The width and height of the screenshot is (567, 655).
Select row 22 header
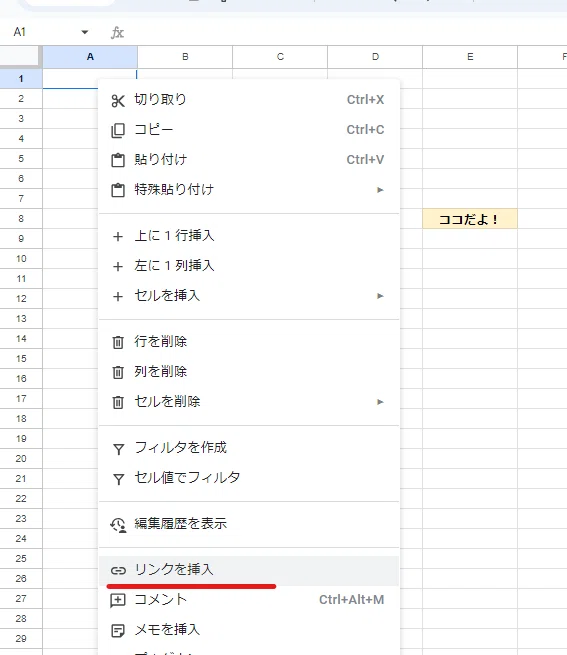click(x=21, y=498)
